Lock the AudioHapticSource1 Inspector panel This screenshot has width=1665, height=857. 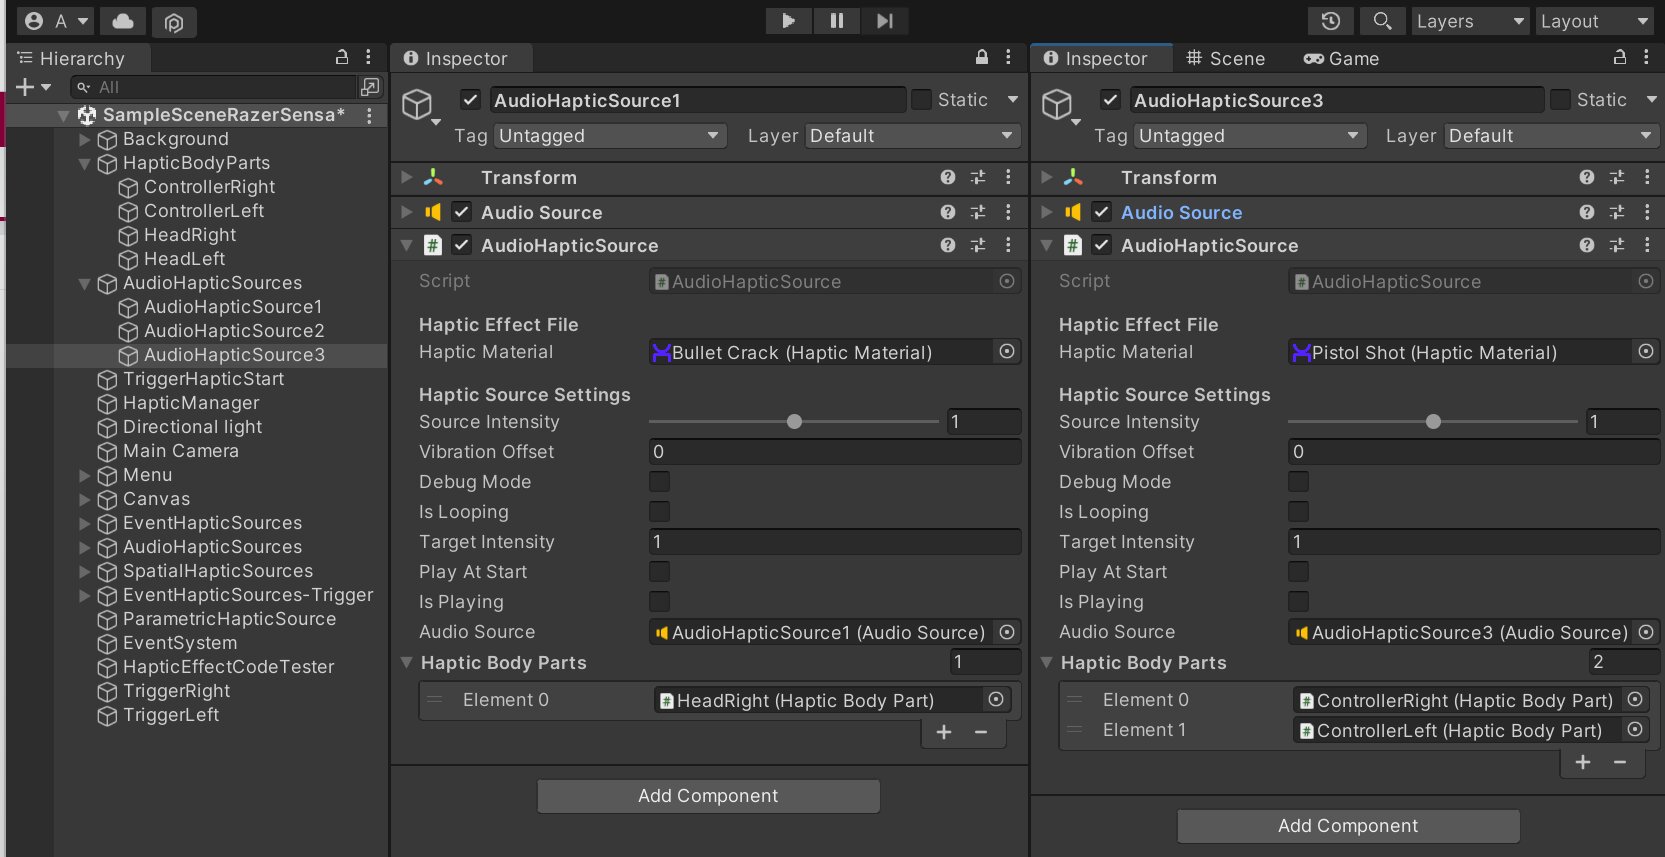tap(982, 58)
